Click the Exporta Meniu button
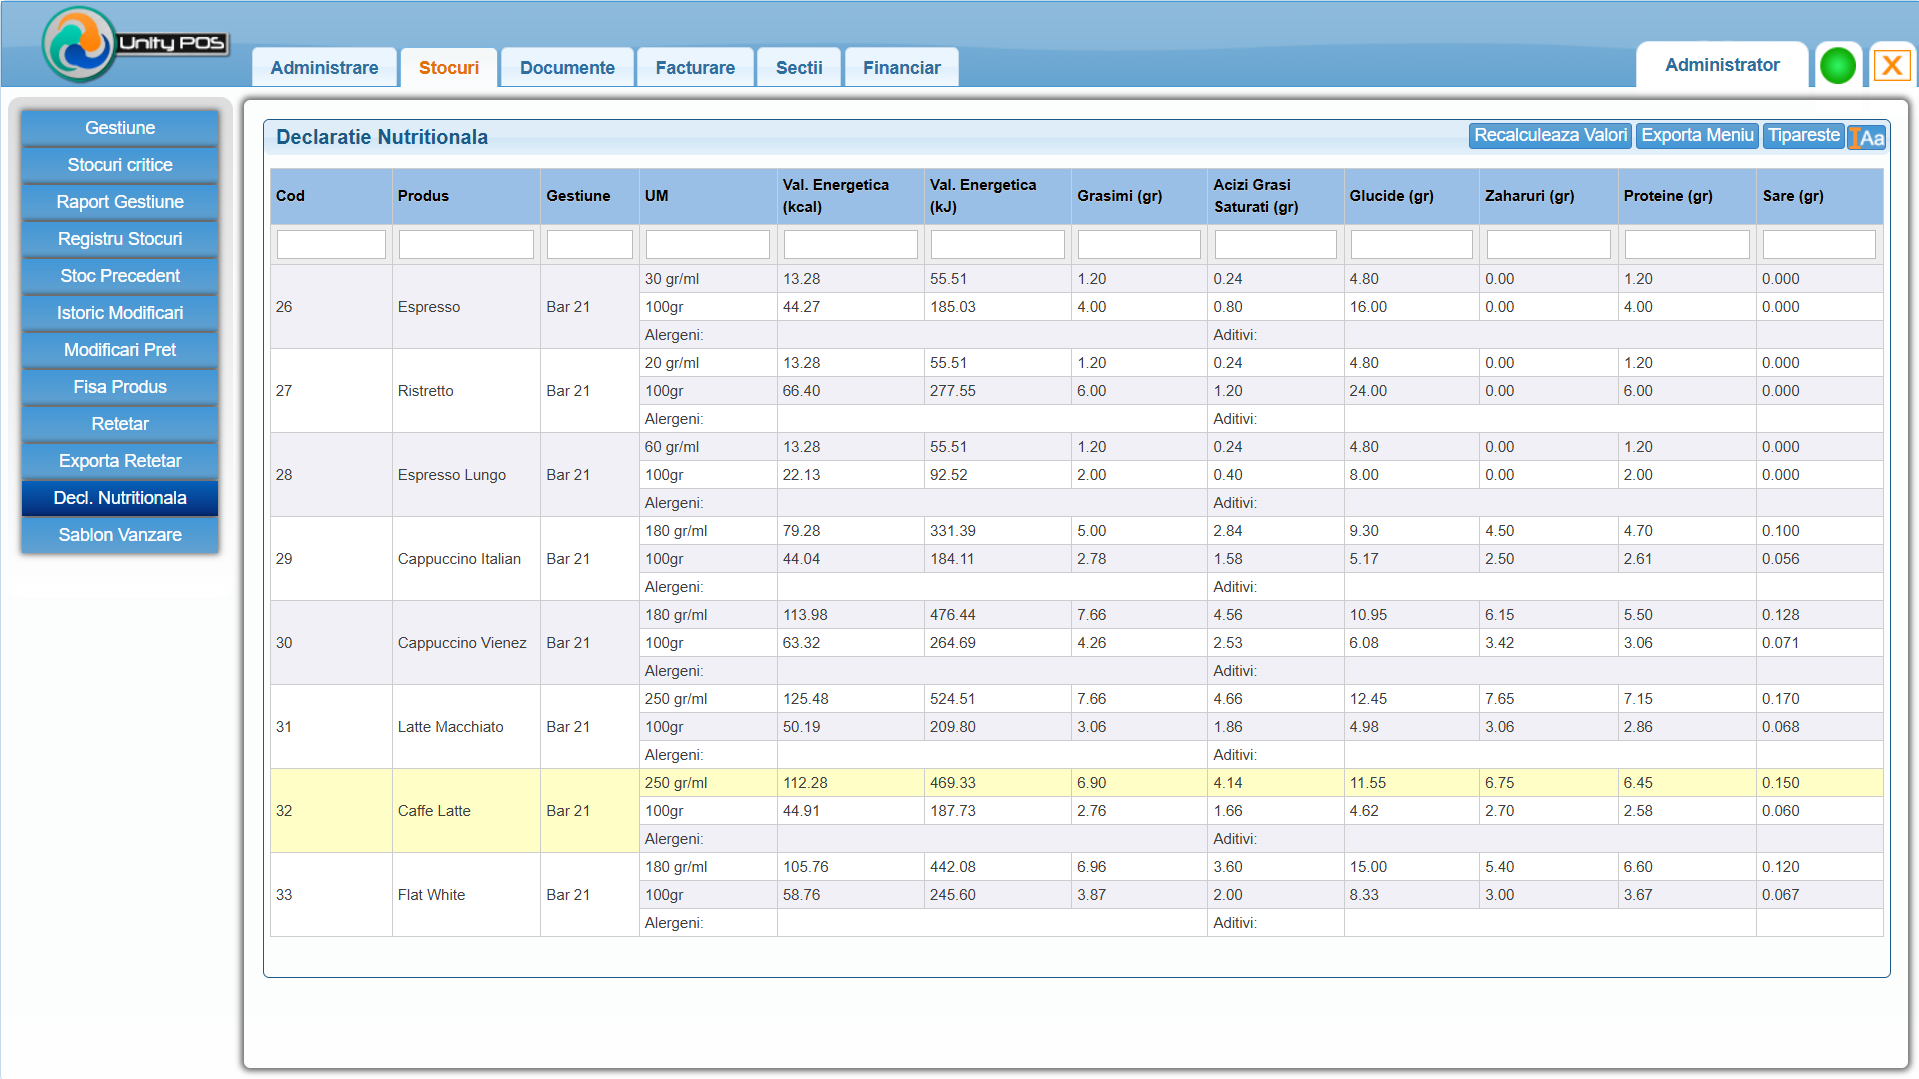Screen dimensions: 1919x1079 (x=1697, y=136)
